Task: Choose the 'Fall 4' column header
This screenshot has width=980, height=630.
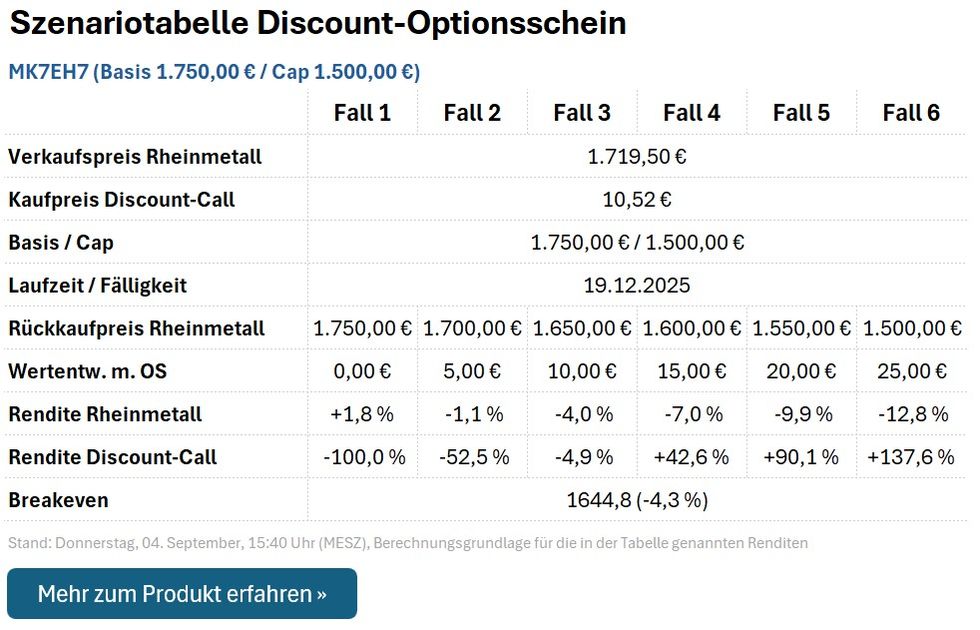Action: click(692, 113)
